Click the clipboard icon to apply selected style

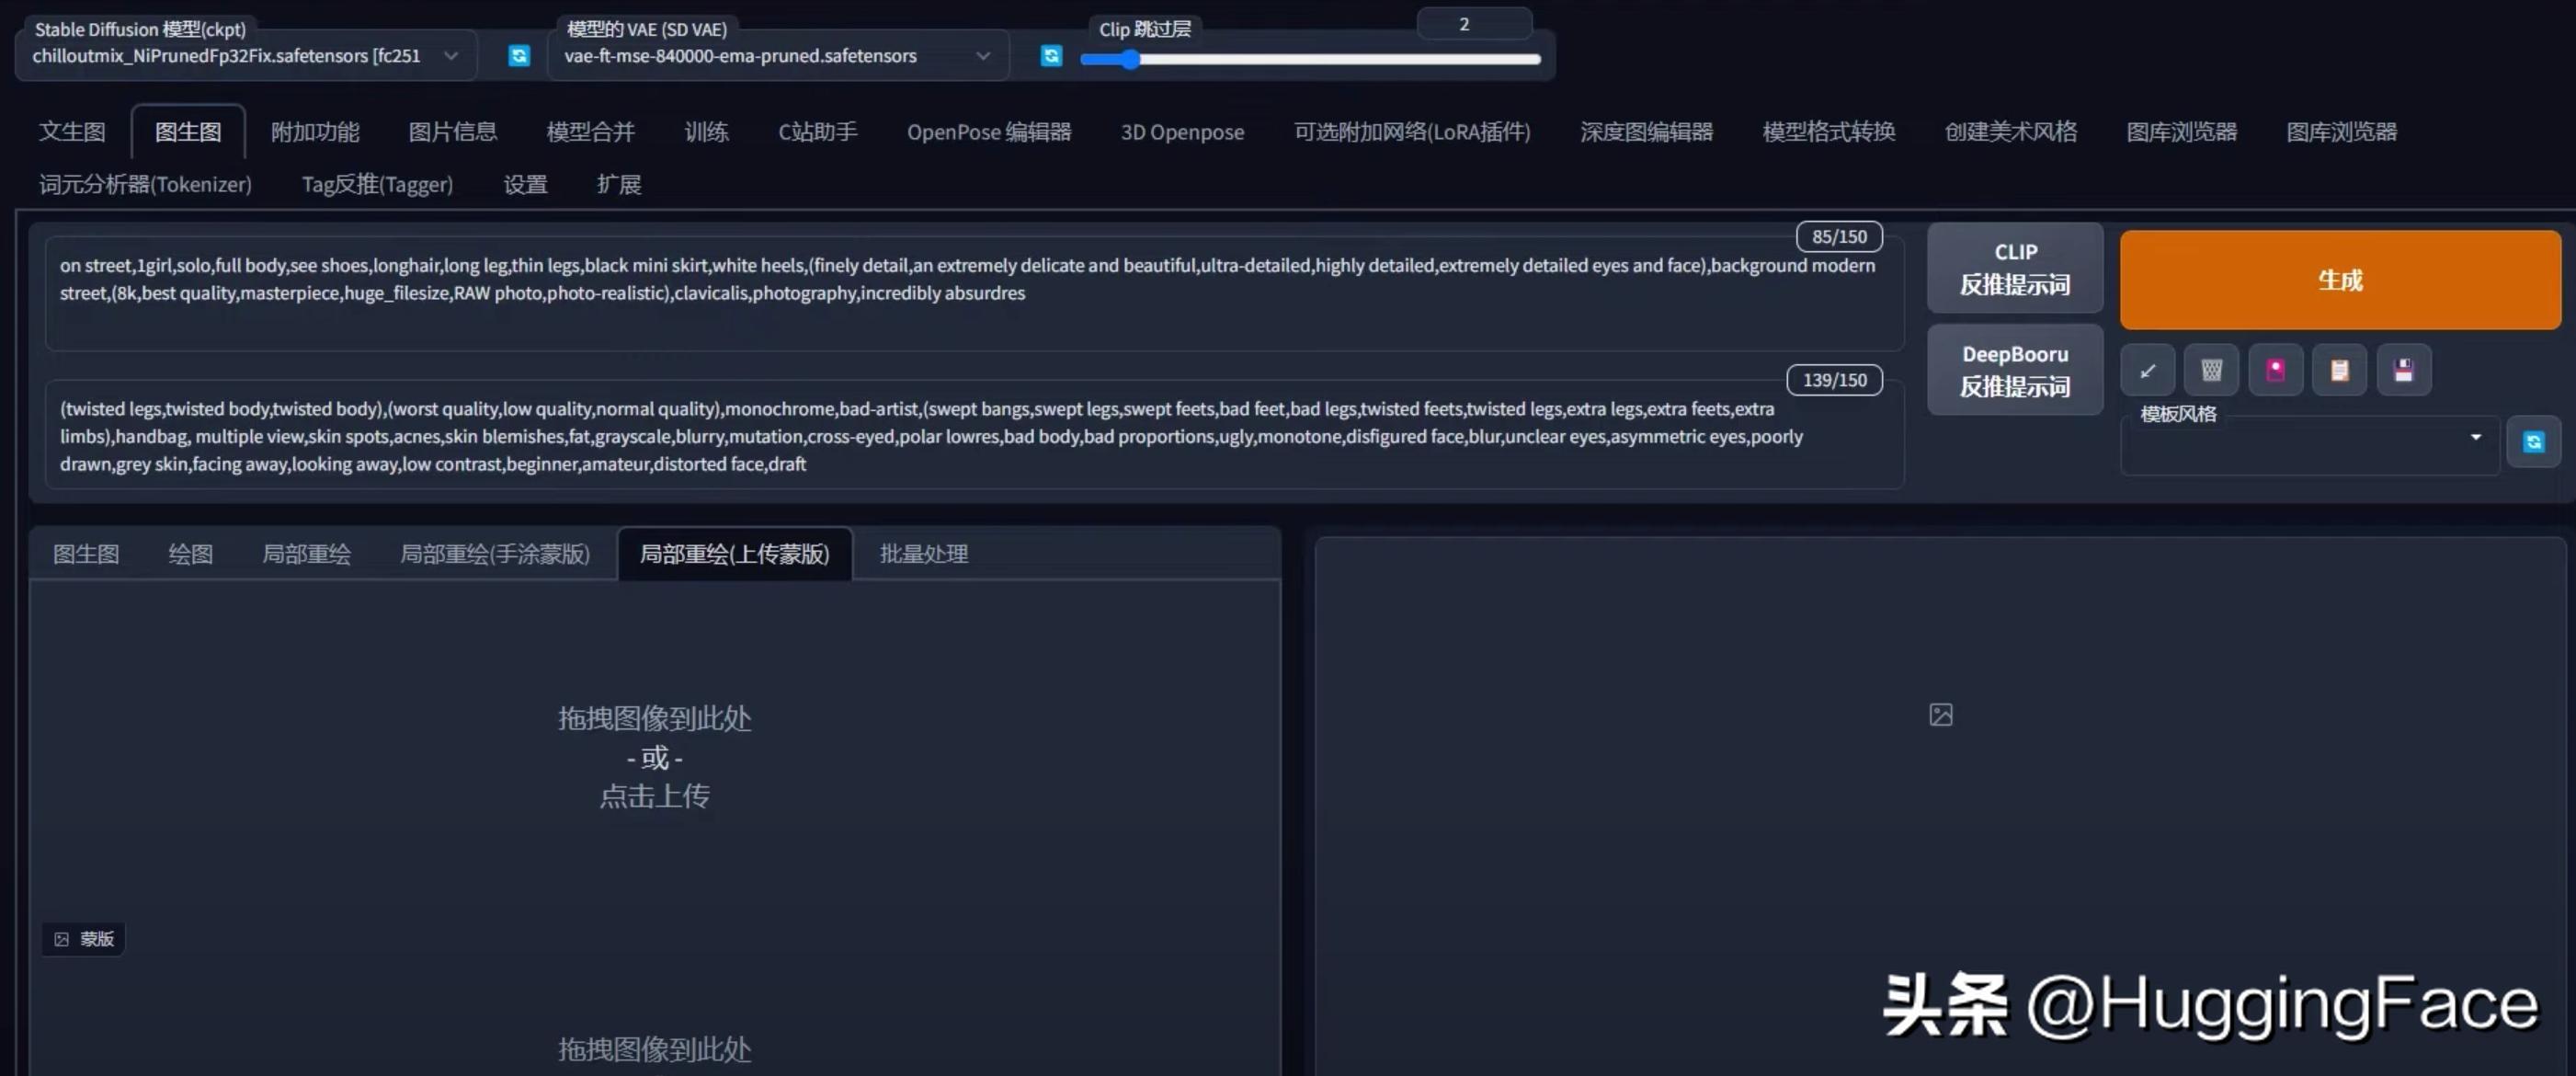click(2339, 371)
